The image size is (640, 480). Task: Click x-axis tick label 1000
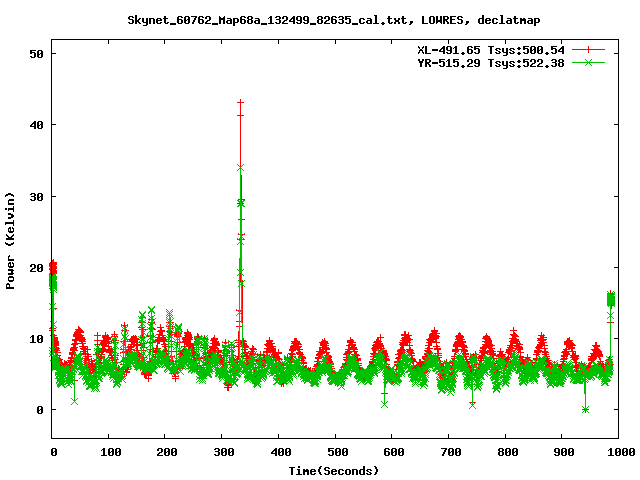(621, 452)
